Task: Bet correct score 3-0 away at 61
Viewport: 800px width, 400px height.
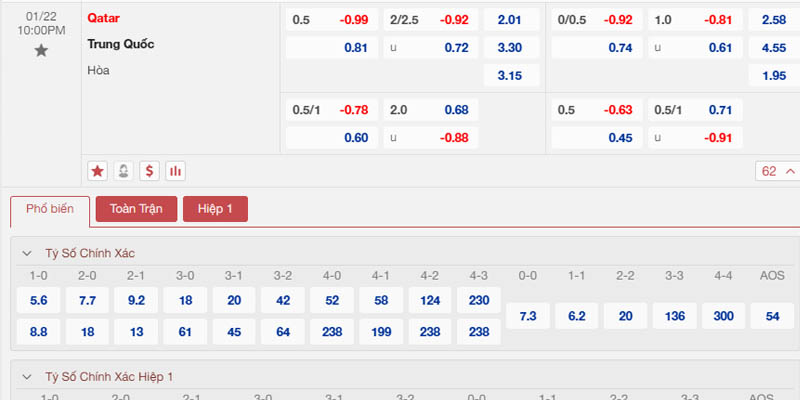Action: click(185, 332)
